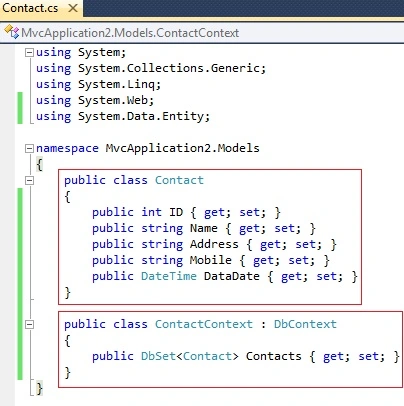Click the 'Contact' class name in its declaration
The width and height of the screenshot is (404, 406).
coord(179,180)
